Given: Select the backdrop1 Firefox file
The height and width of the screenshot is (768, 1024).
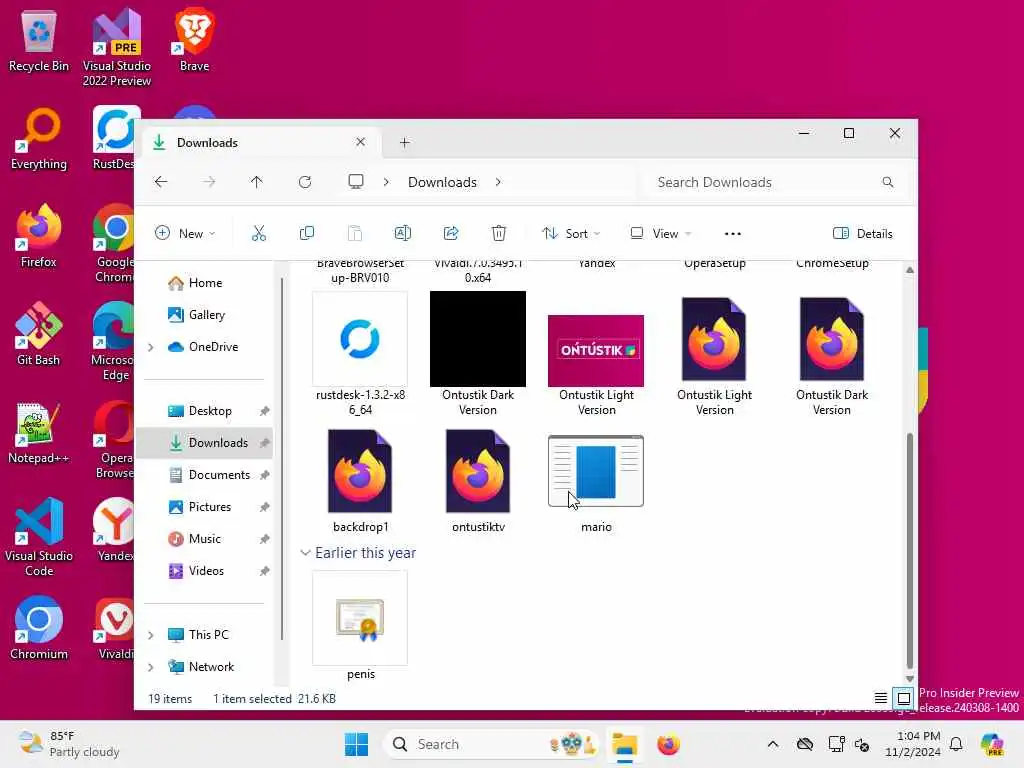Looking at the screenshot, I should (360, 481).
